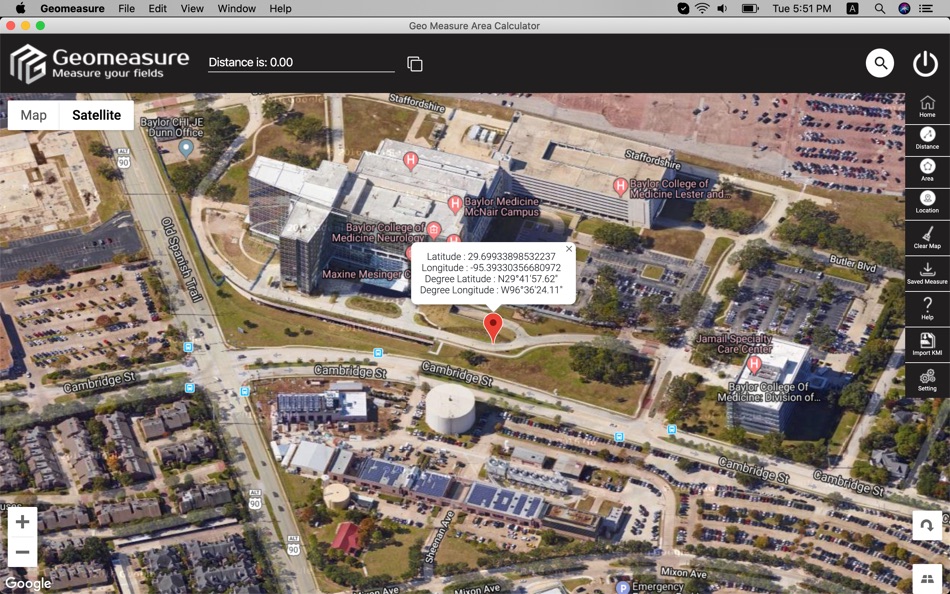950x594 pixels.
Task: Open the Window menu
Action: pyautogui.click(x=236, y=8)
